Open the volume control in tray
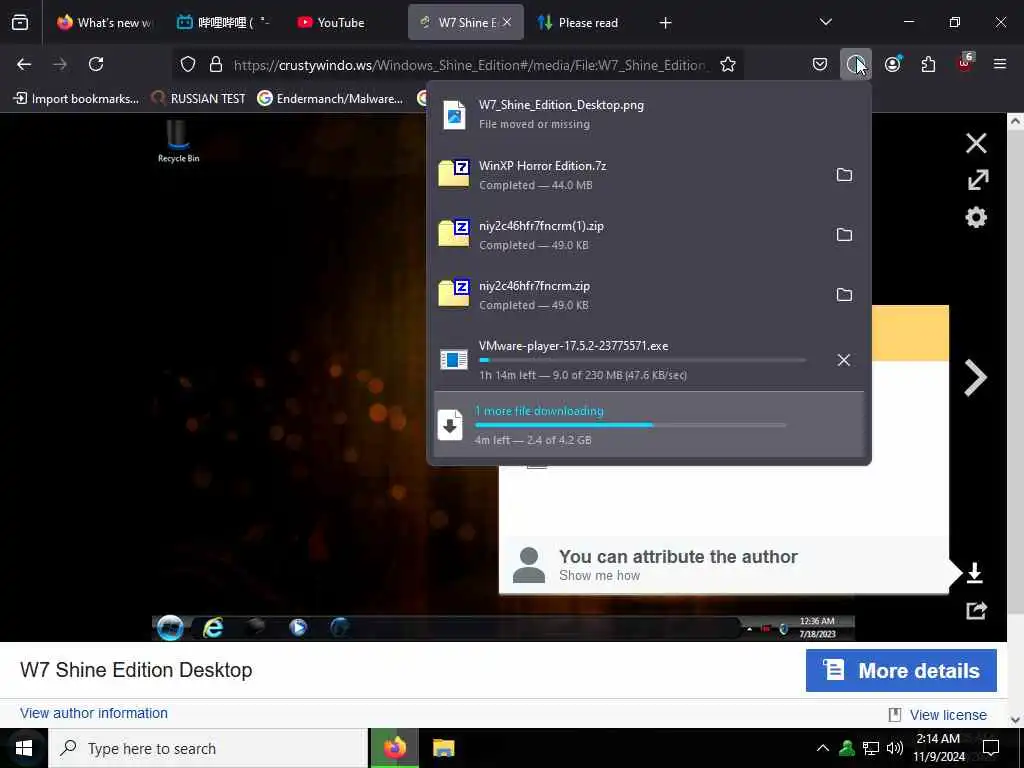1024x768 pixels. click(x=895, y=748)
